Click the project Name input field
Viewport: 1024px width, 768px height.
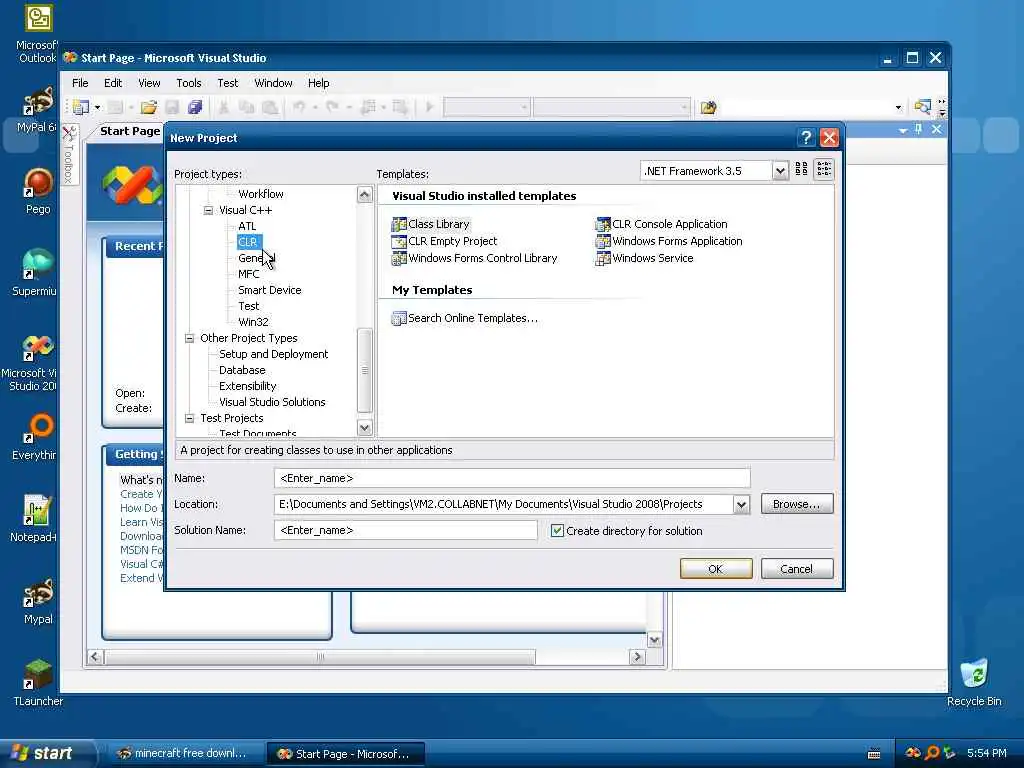tap(512, 478)
